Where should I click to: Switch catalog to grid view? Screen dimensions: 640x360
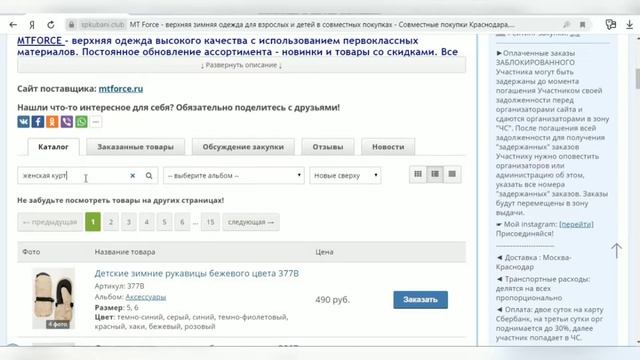pyautogui.click(x=418, y=174)
